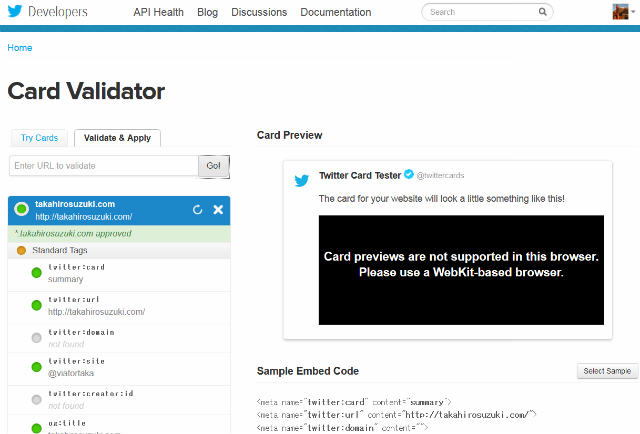Click @viatortaka under twitter:site
Image resolution: width=640 pixels, height=434 pixels.
pyautogui.click(x=71, y=373)
